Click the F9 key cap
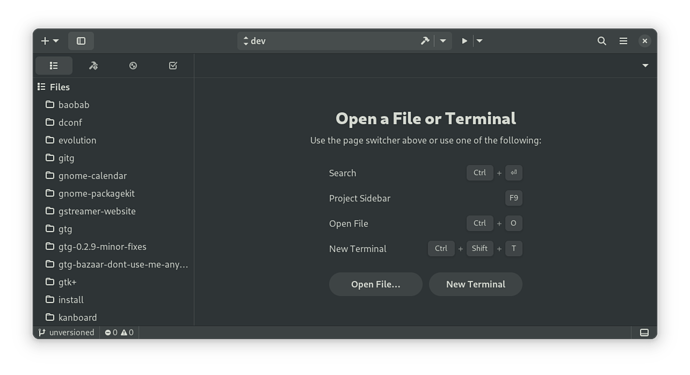This screenshot has width=690, height=375. click(x=514, y=198)
